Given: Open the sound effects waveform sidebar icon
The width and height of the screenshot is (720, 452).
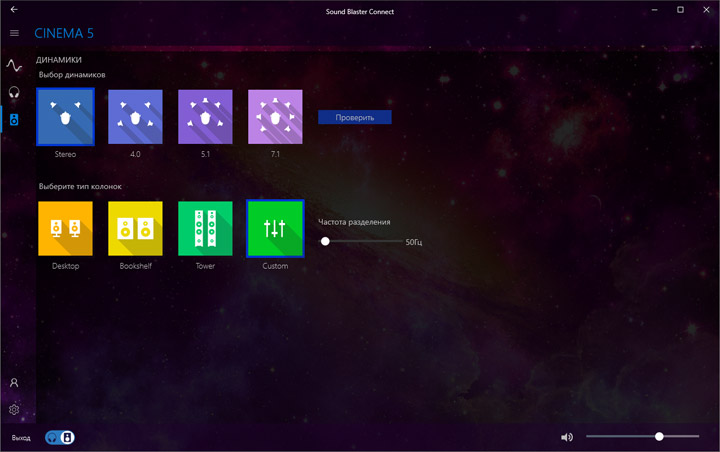Looking at the screenshot, I should tap(14, 66).
